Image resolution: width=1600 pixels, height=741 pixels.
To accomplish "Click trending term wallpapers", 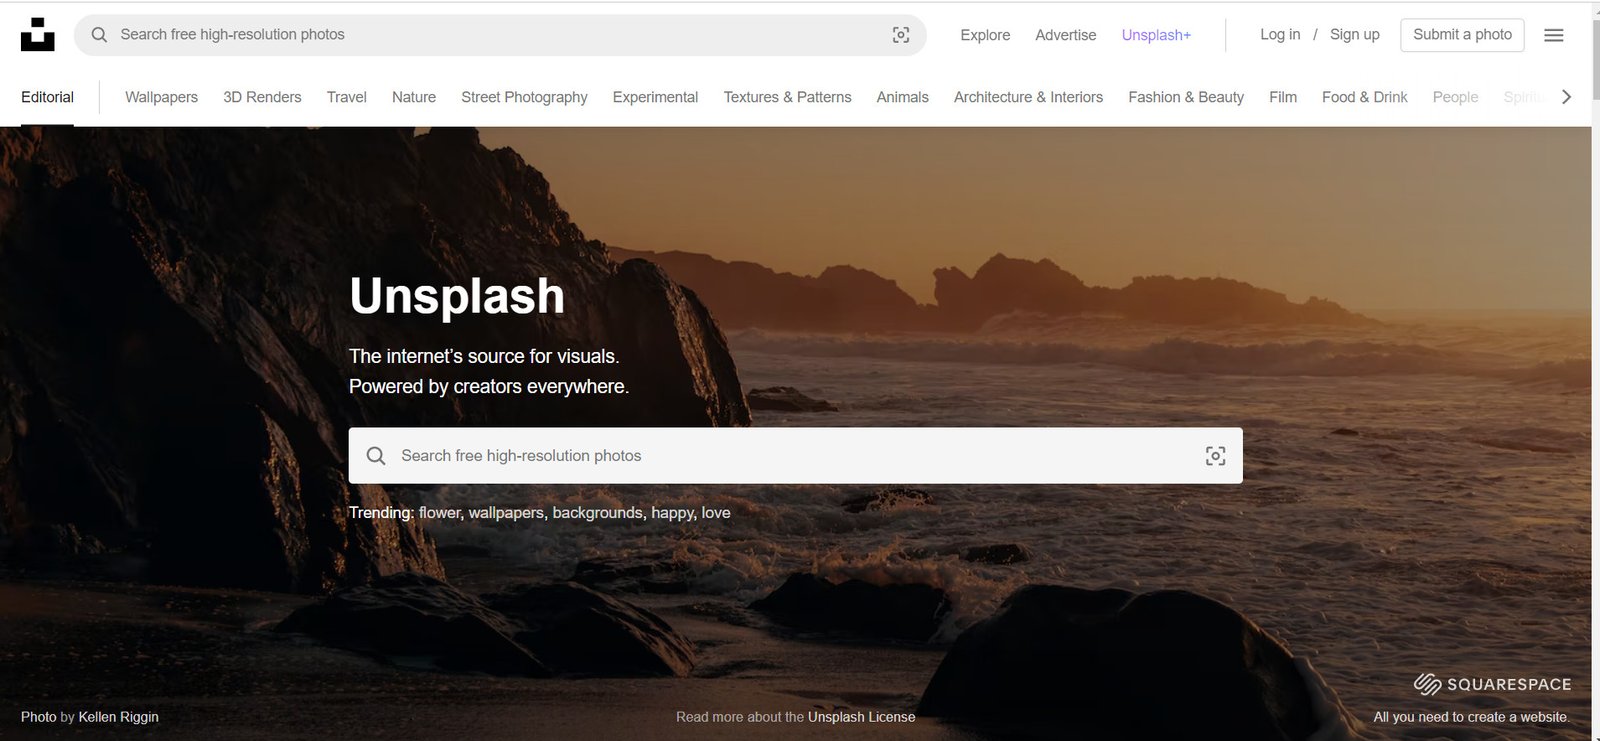I will pyautogui.click(x=507, y=513).
